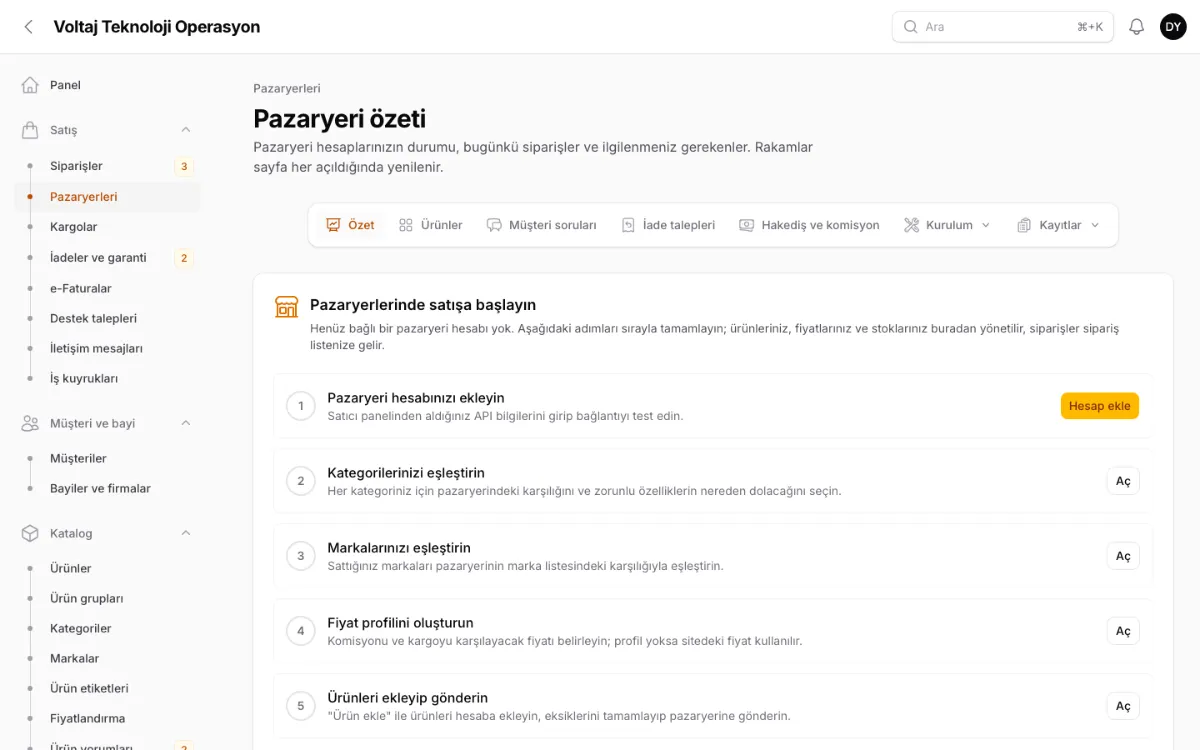1200x750 pixels.
Task: Open the Markalarınızı eşleştirin step with Aç
Action: (x=1123, y=556)
